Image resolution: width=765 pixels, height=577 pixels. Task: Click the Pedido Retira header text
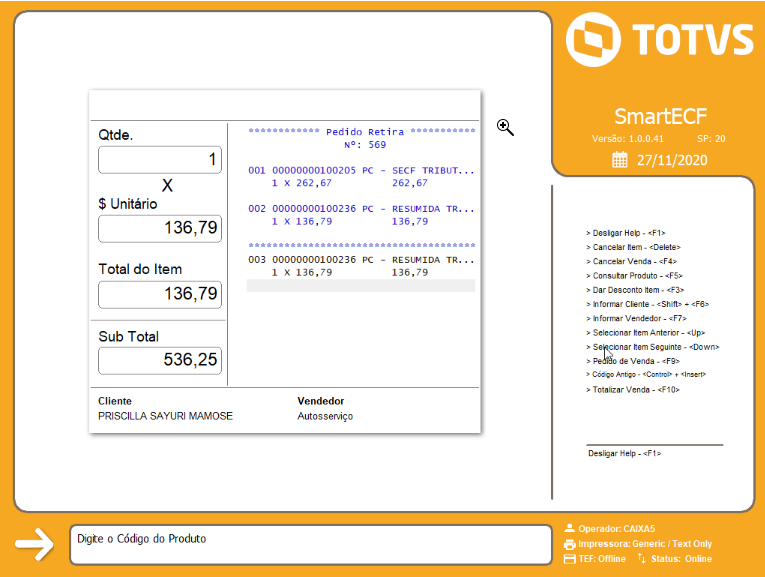point(365,132)
